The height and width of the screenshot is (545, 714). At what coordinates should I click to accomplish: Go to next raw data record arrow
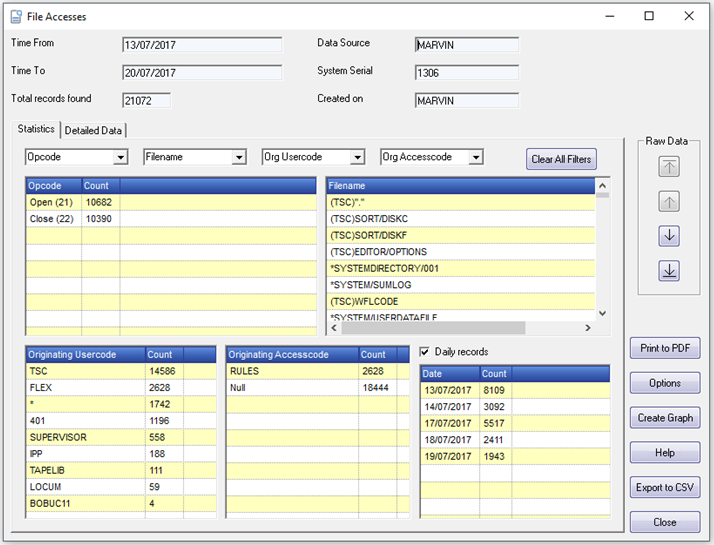669,236
